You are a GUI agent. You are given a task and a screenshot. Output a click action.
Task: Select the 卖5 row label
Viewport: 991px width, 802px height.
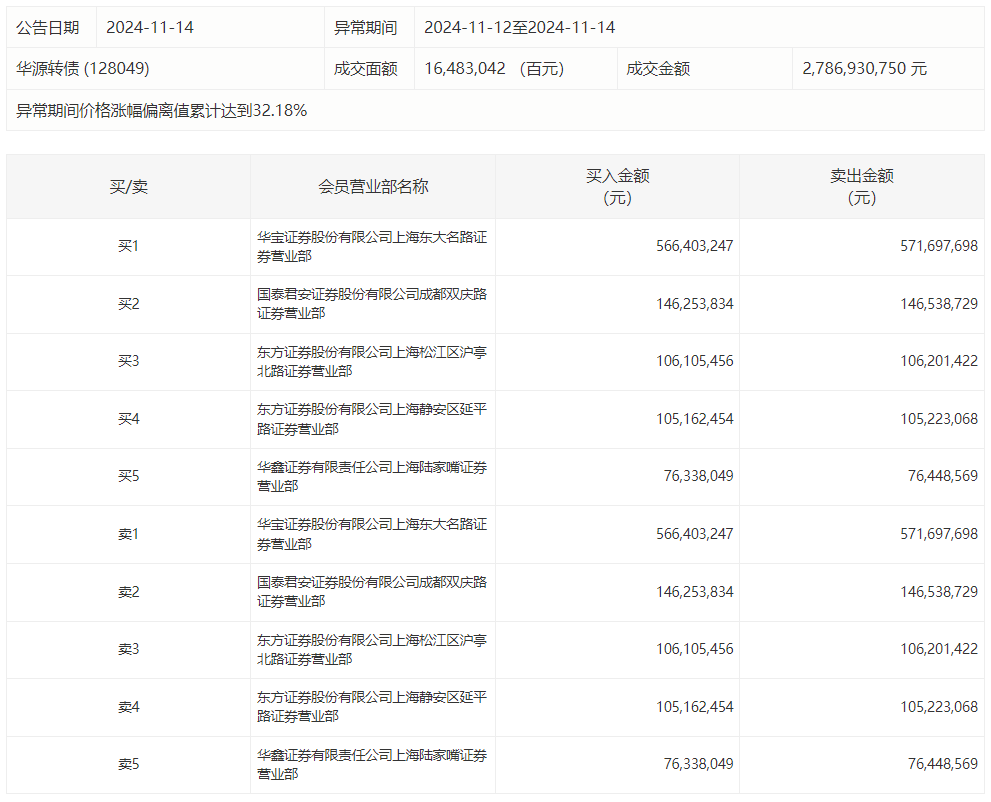[128, 765]
